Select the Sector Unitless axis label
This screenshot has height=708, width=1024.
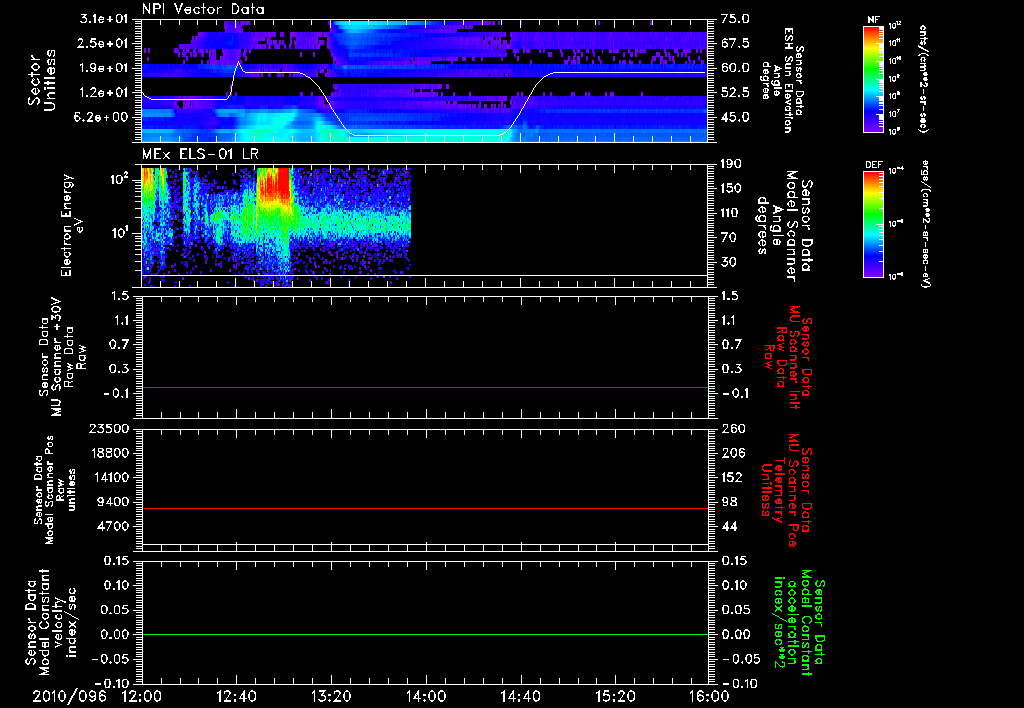click(42, 80)
